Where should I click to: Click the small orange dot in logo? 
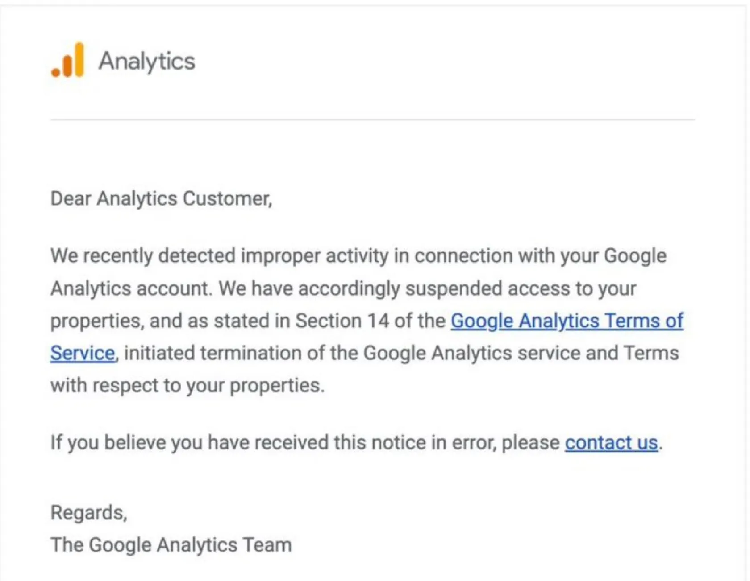point(56,72)
